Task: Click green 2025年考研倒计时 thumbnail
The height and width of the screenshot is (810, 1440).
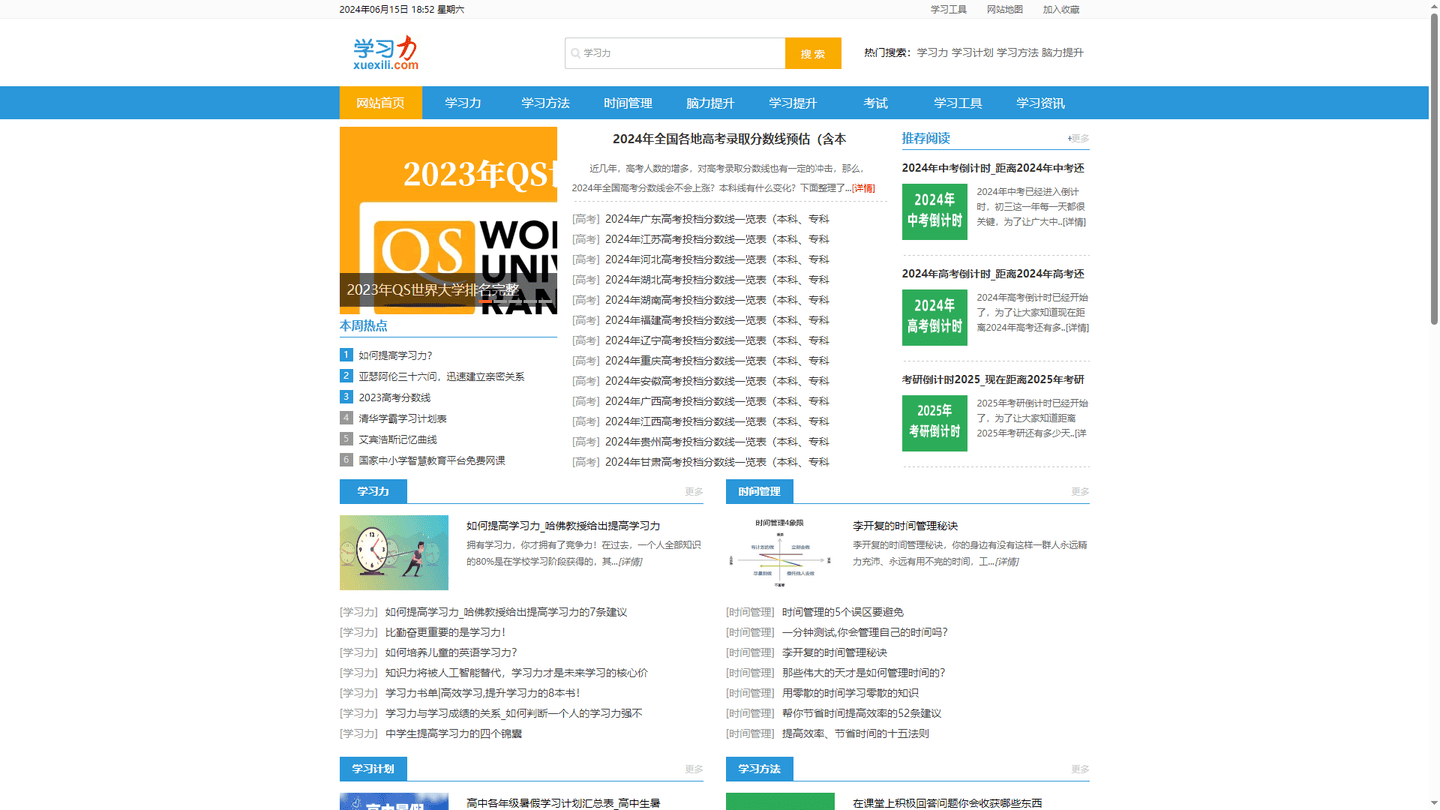Action: (934, 423)
